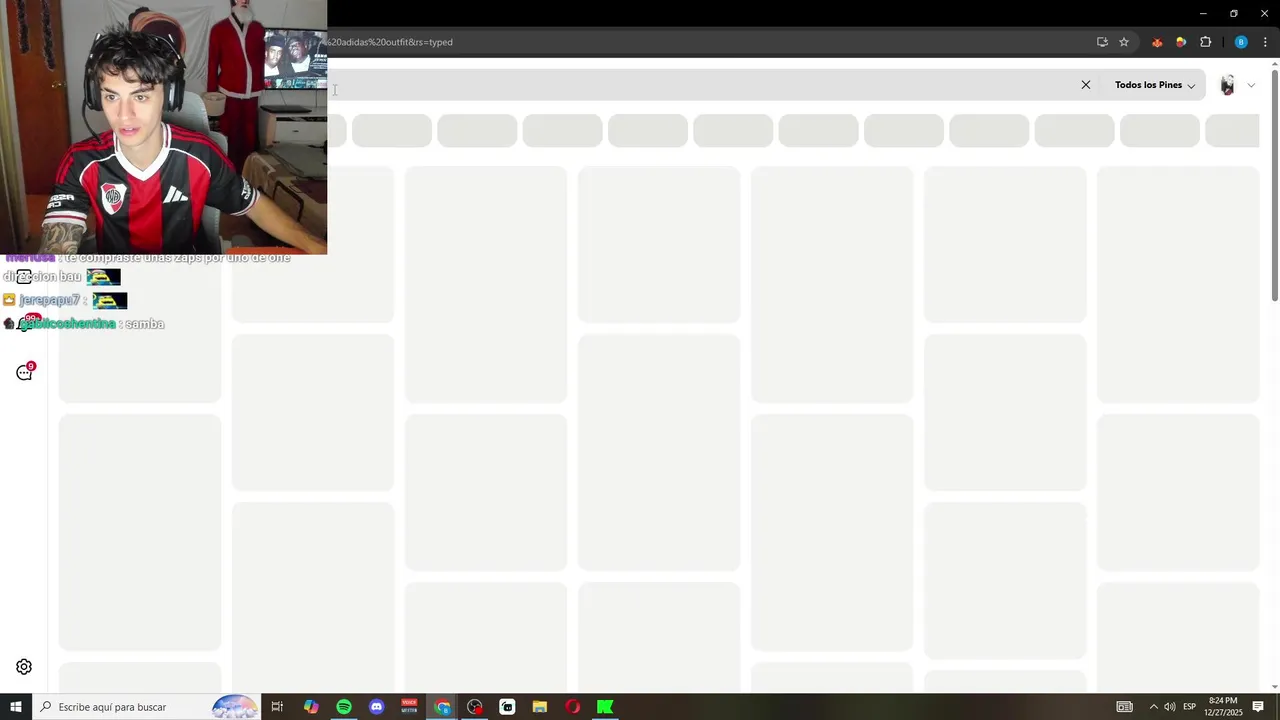The image size is (1280, 720).
Task: Open OBS Studio from the taskbar
Action: (475, 707)
